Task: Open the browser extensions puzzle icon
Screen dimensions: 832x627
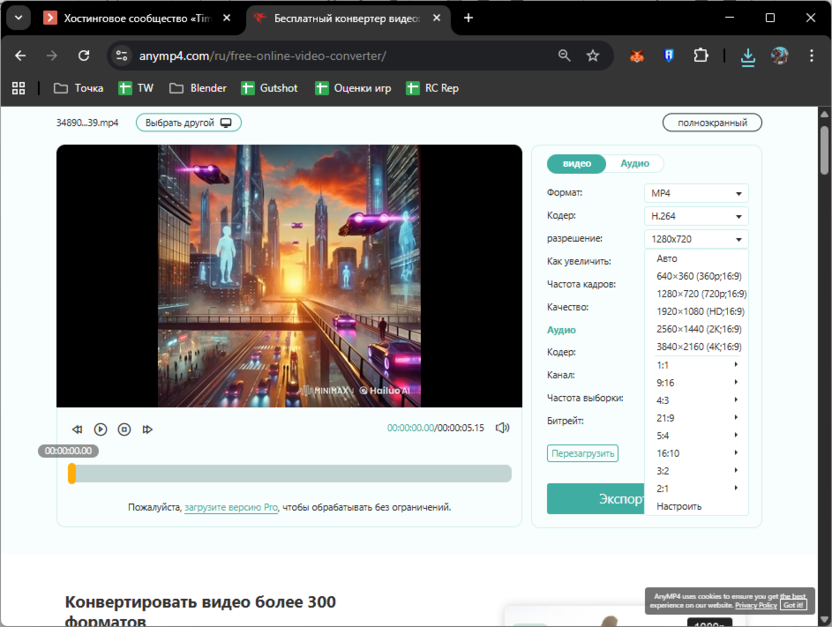Action: (702, 56)
